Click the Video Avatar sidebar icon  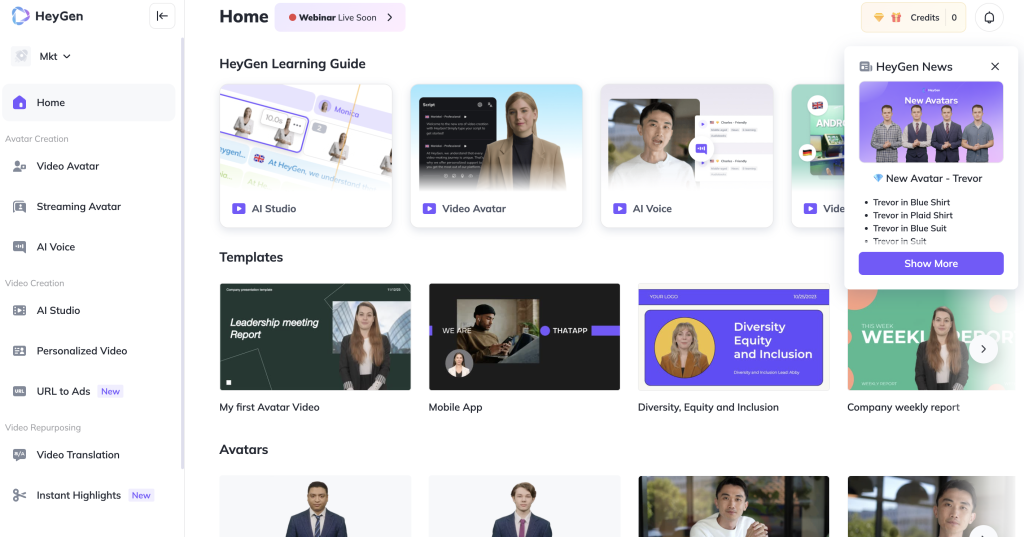pyautogui.click(x=19, y=166)
